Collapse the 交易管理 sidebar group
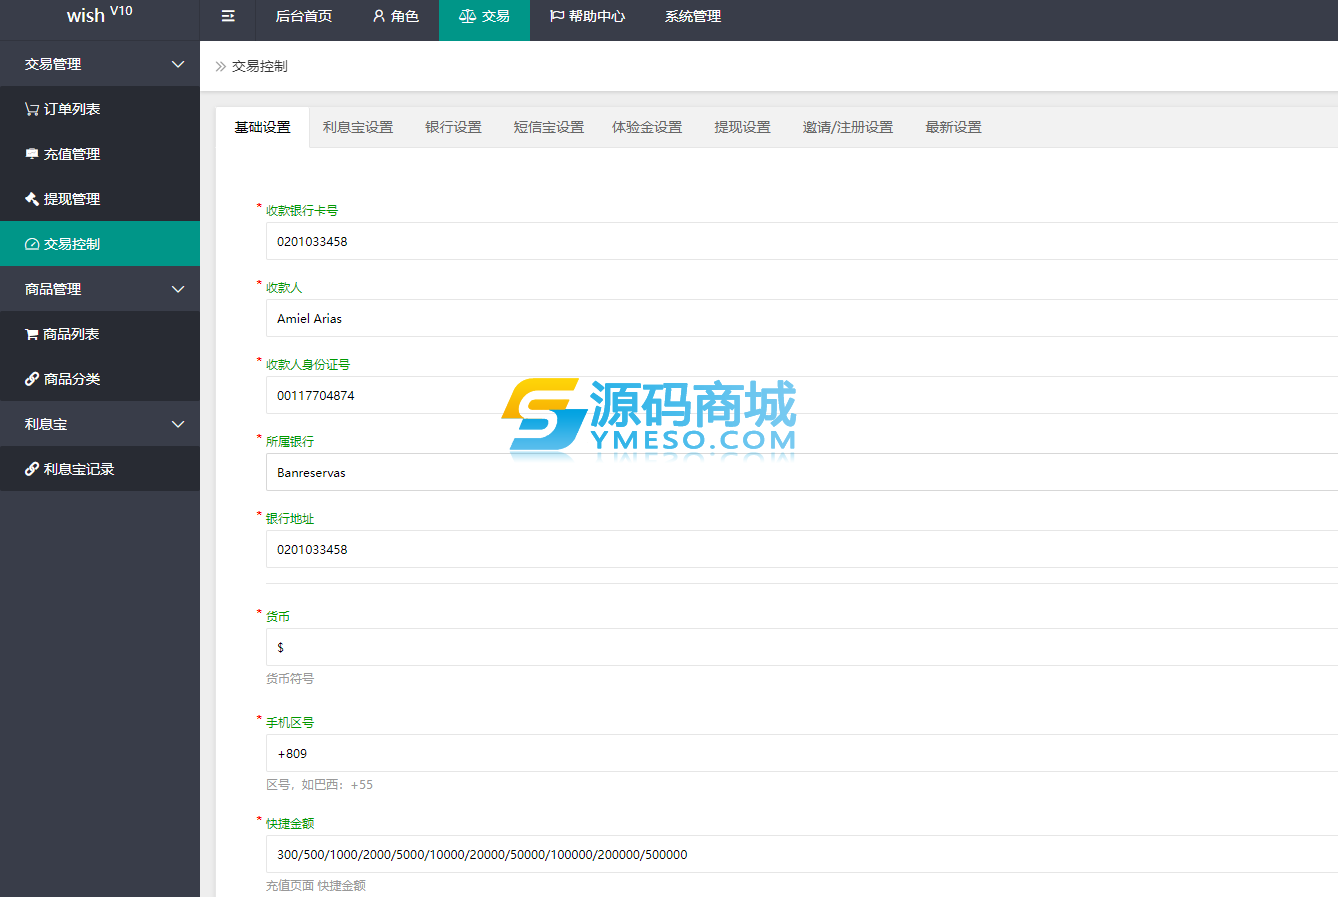Viewport: 1338px width, 897px height. point(178,64)
